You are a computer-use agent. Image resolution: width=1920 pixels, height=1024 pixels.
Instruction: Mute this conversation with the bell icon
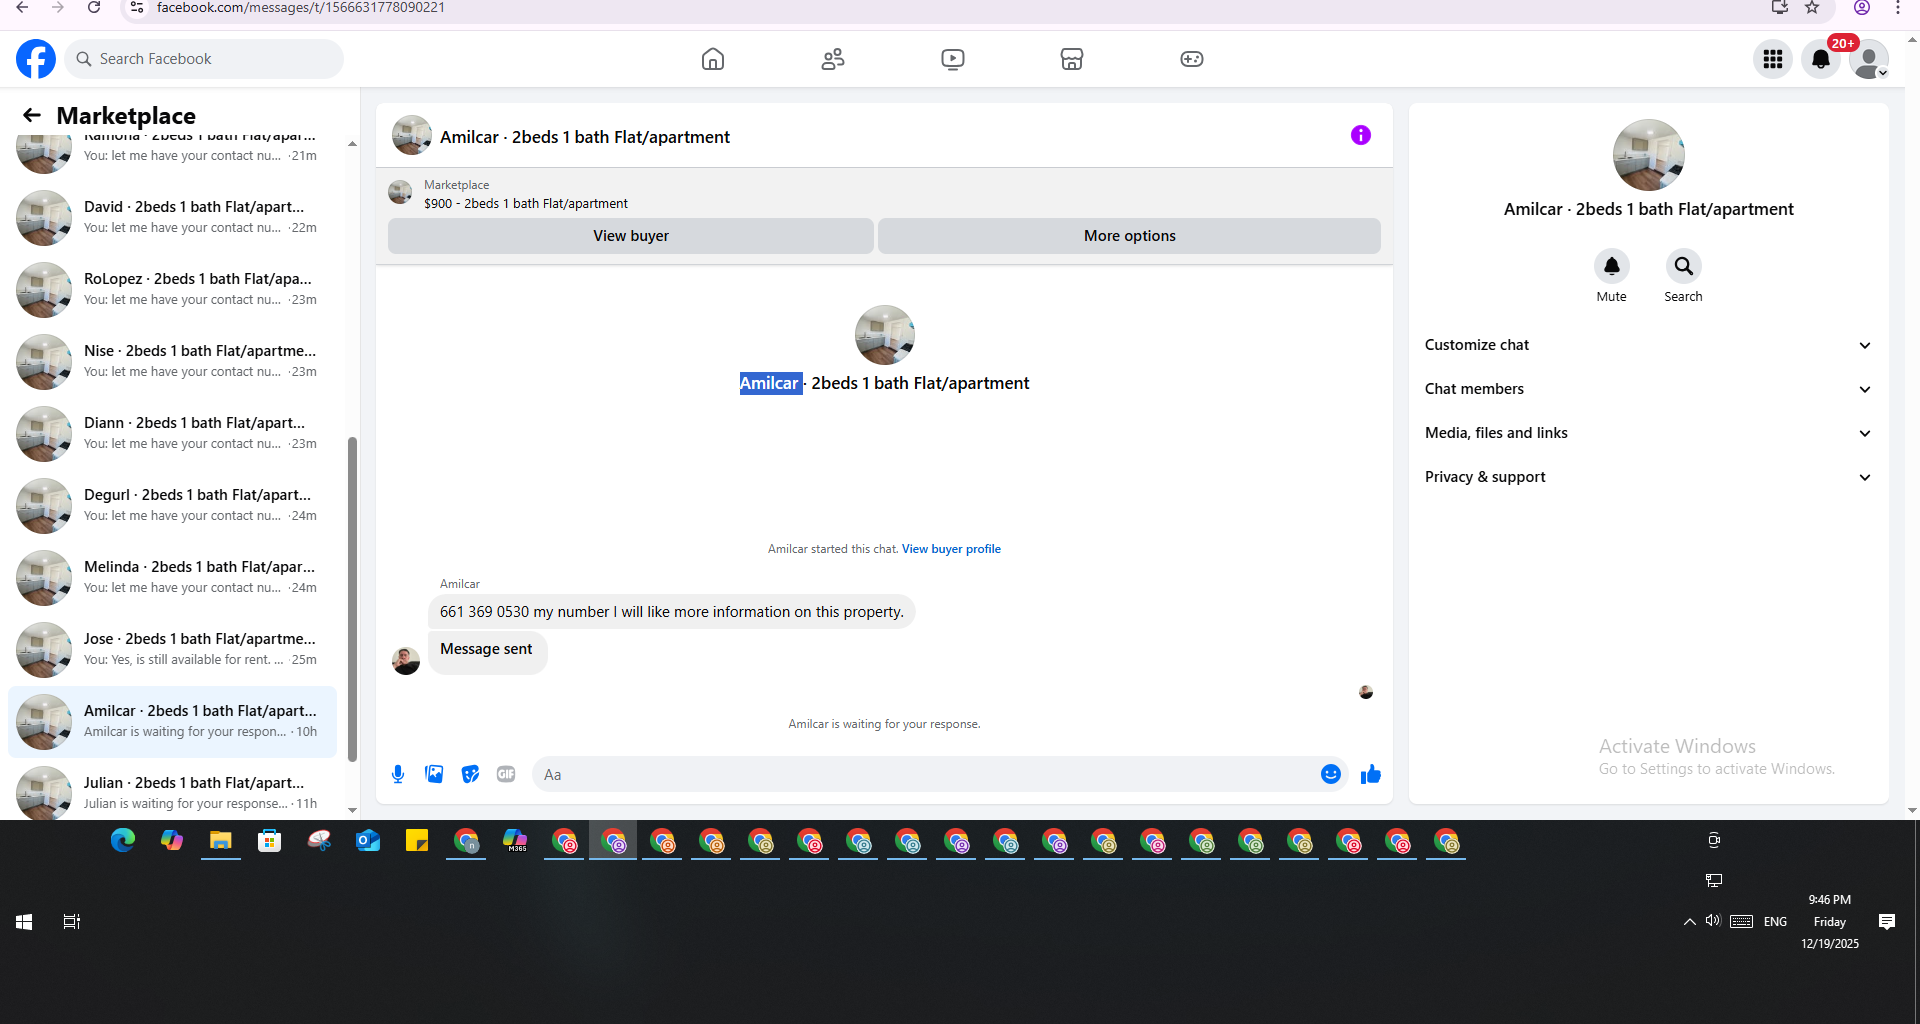1612,266
